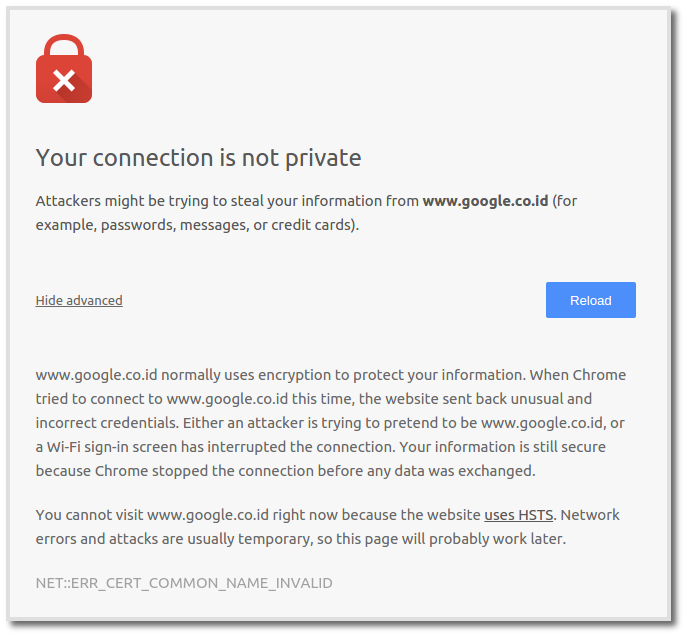The width and height of the screenshot is (687, 637).
Task: Click the 'incorrect credentials. Either an attacker' line
Action: pos(330,423)
